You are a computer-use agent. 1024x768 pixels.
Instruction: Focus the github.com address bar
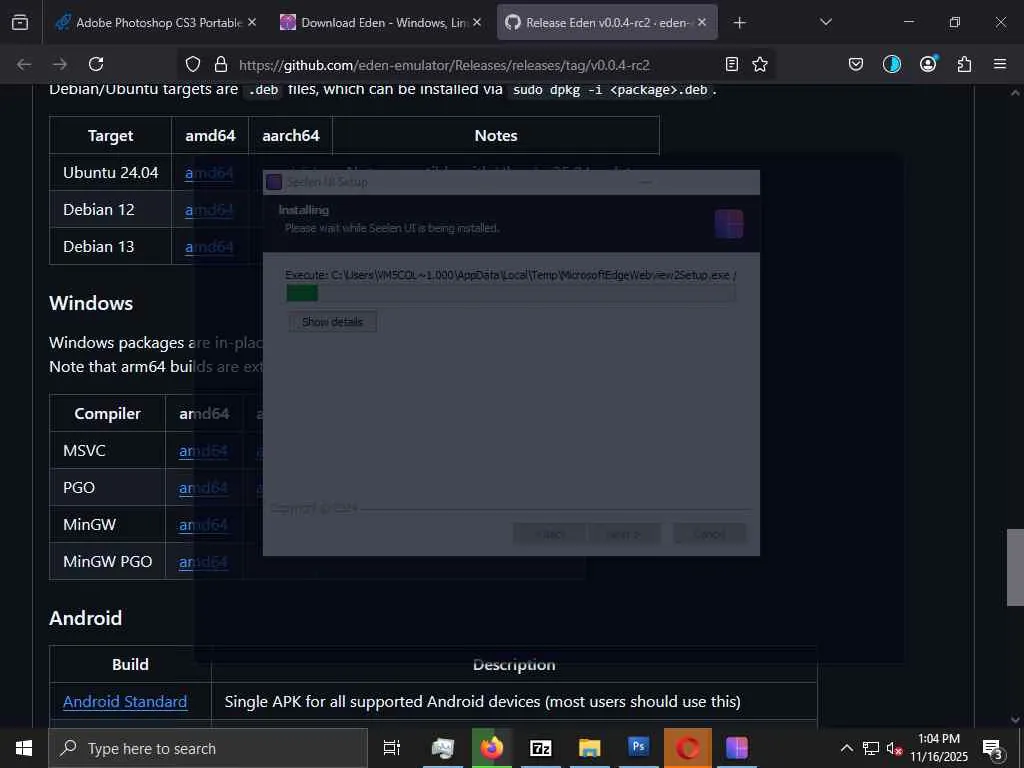coord(444,65)
